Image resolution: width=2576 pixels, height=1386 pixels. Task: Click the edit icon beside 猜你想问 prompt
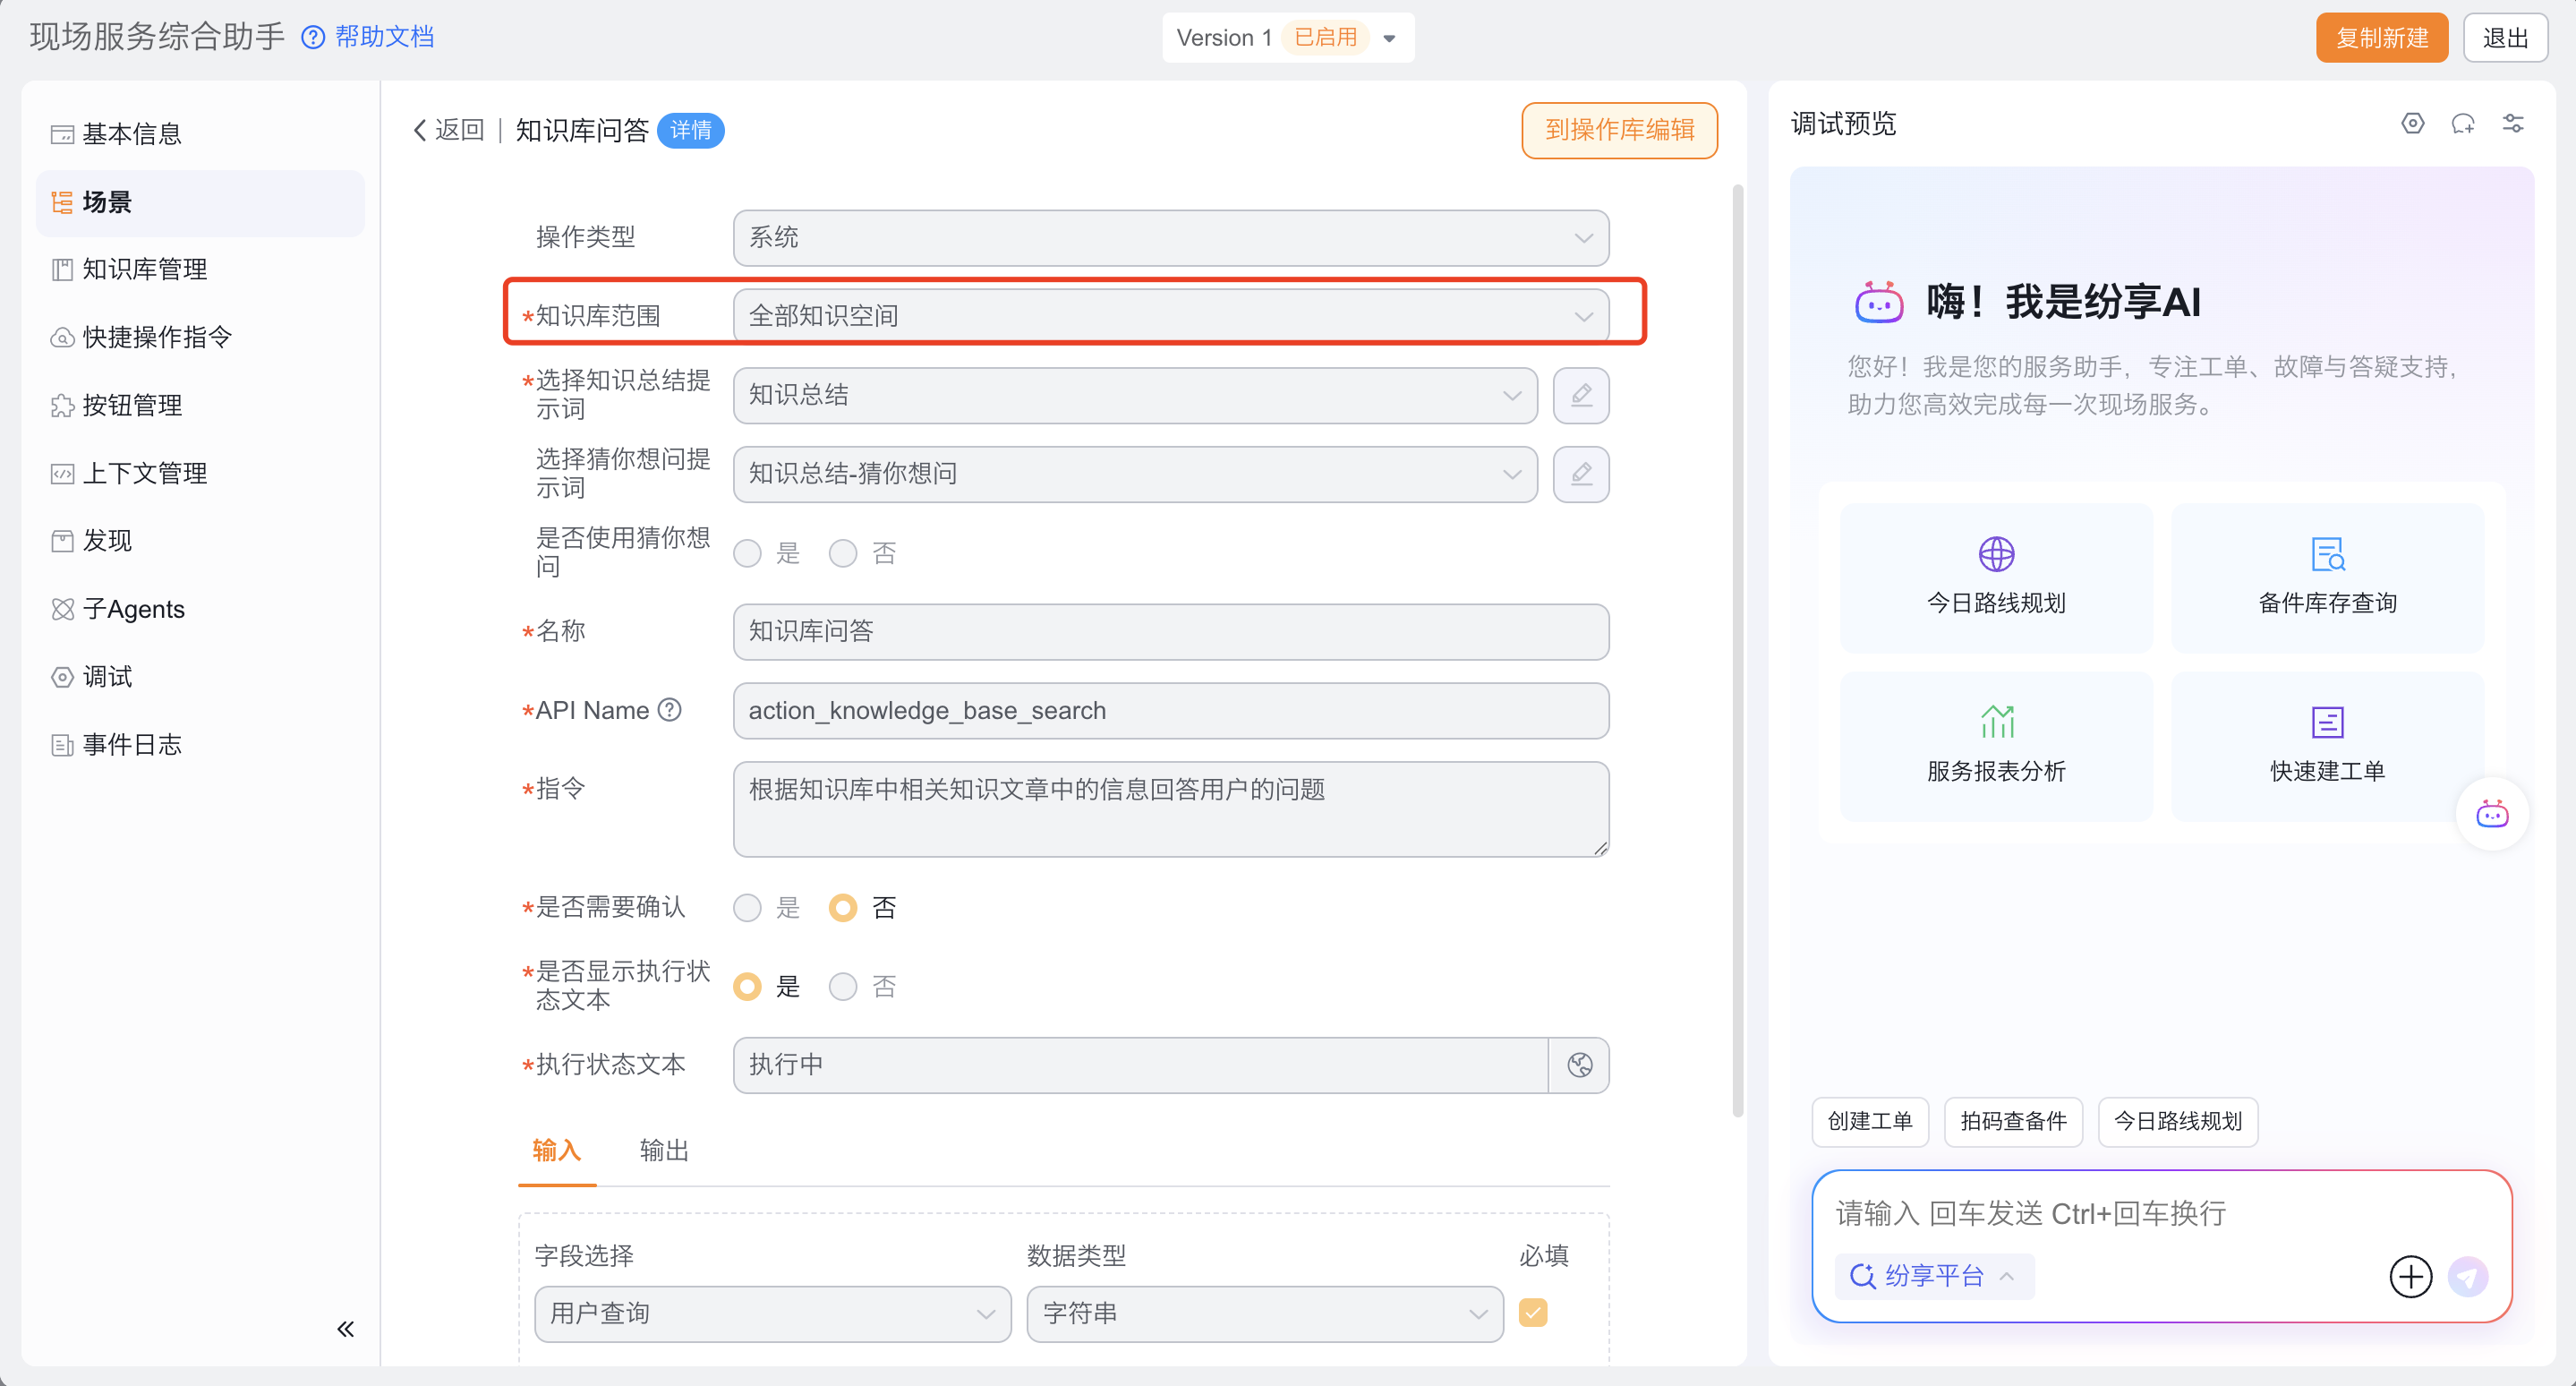point(1580,474)
